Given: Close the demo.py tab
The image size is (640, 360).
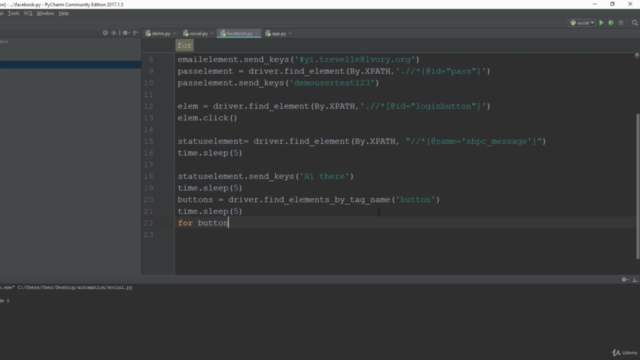Looking at the screenshot, I should 174,33.
